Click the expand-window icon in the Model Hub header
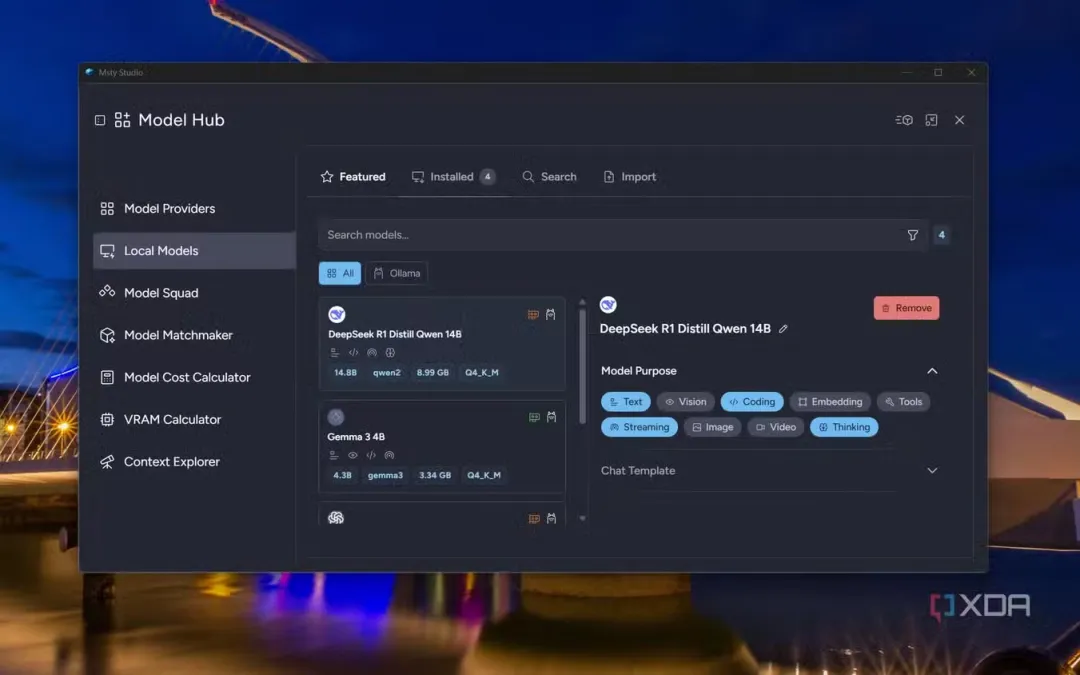The width and height of the screenshot is (1080, 675). tap(931, 120)
